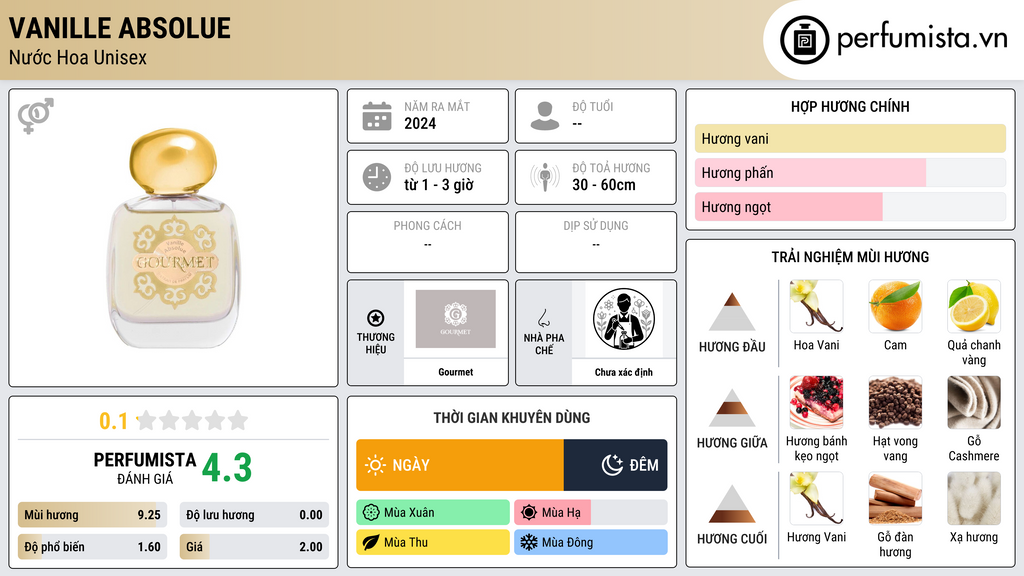This screenshot has width=1024, height=576.
Task: Click the longevity value từ 1 - 3 giờ
Action: [439, 185]
